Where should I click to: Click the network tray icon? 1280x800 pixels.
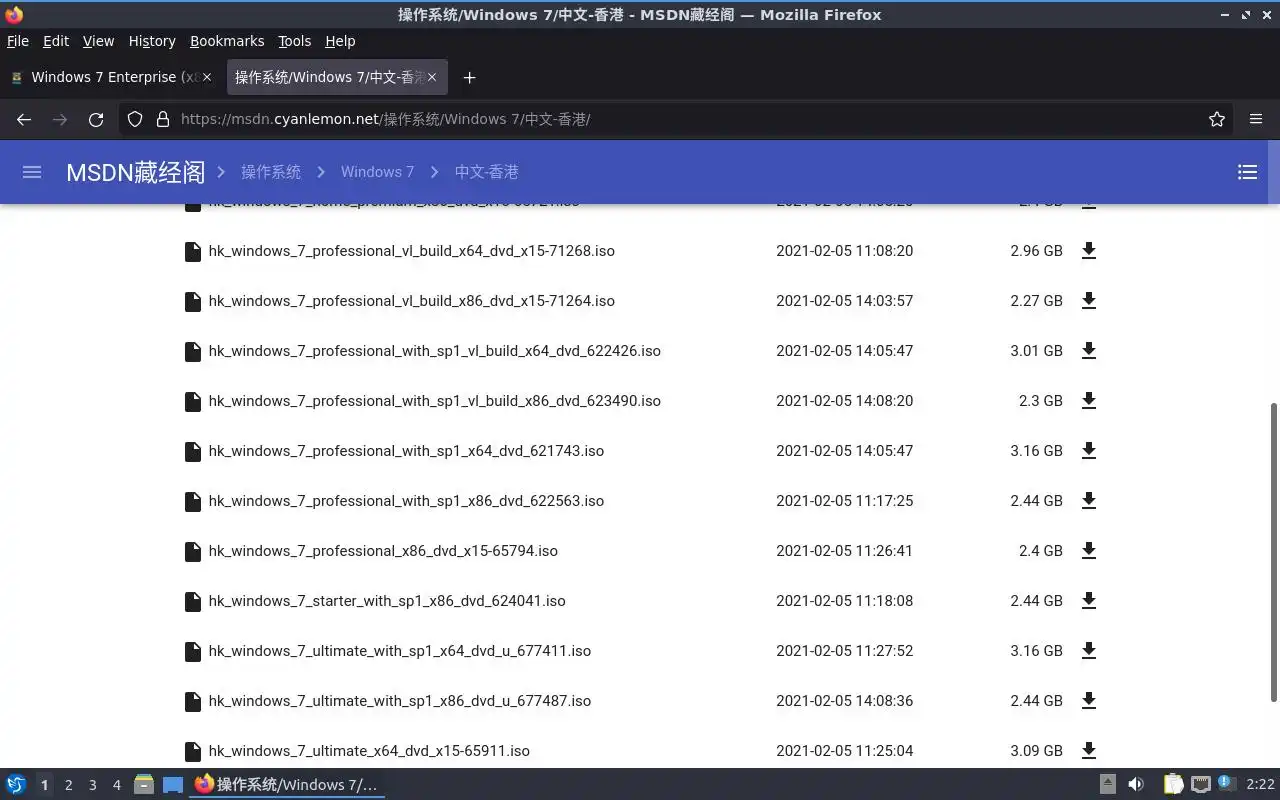coord(1201,785)
